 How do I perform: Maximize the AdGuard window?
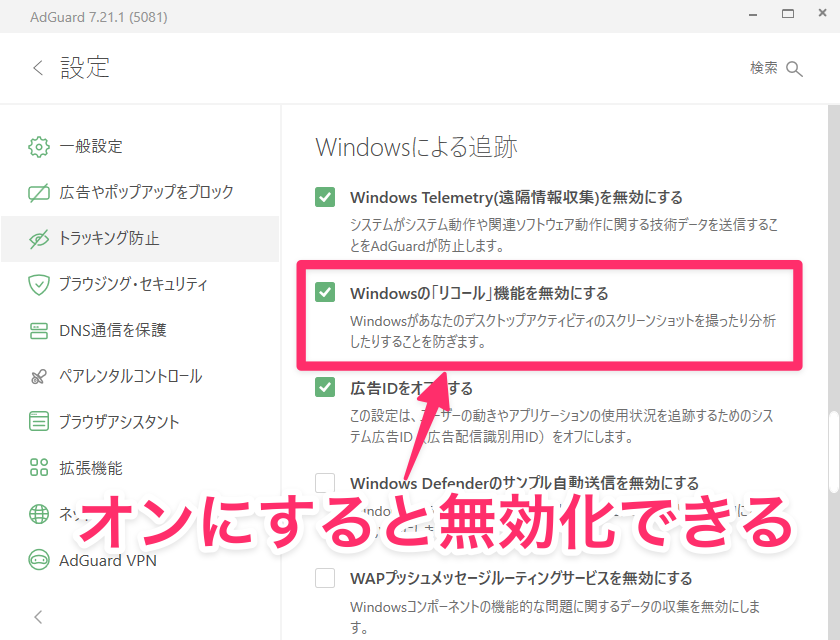point(788,14)
